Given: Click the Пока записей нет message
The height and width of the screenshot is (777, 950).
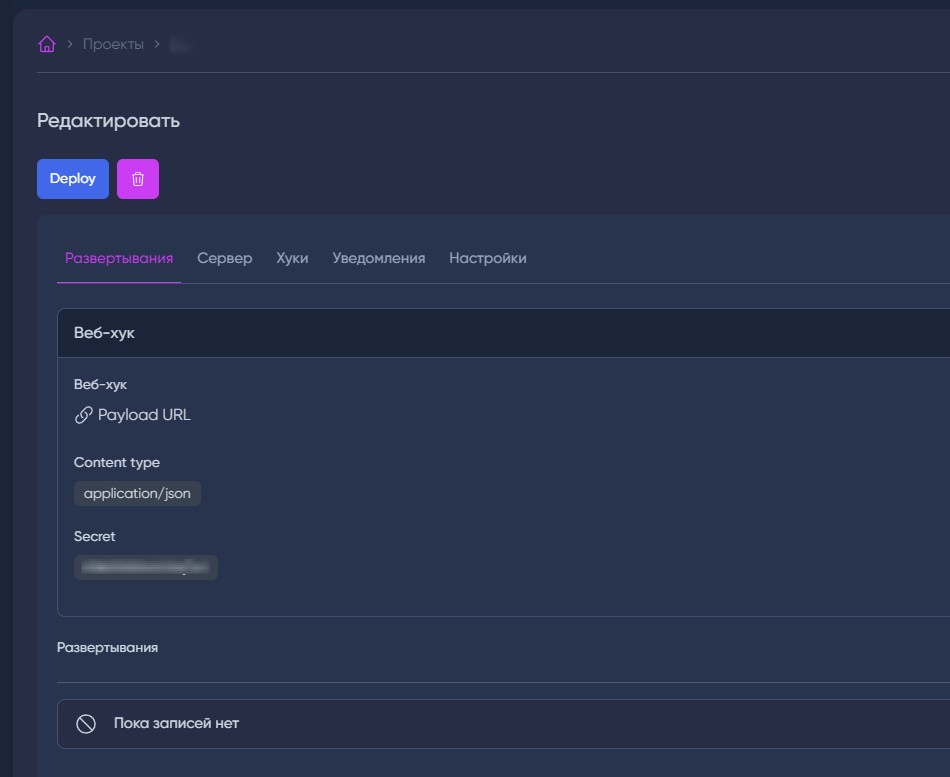Looking at the screenshot, I should click(x=176, y=723).
